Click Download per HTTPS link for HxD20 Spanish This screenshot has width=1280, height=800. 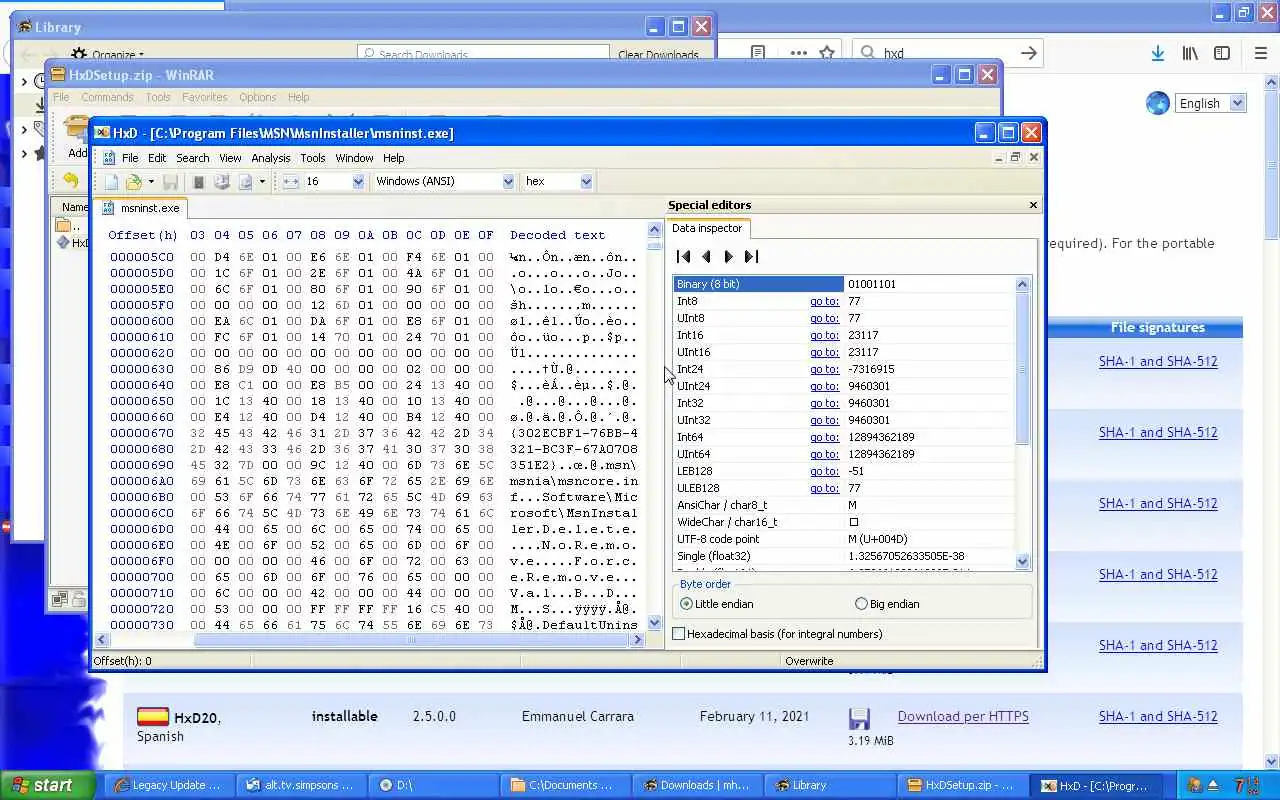tap(963, 716)
